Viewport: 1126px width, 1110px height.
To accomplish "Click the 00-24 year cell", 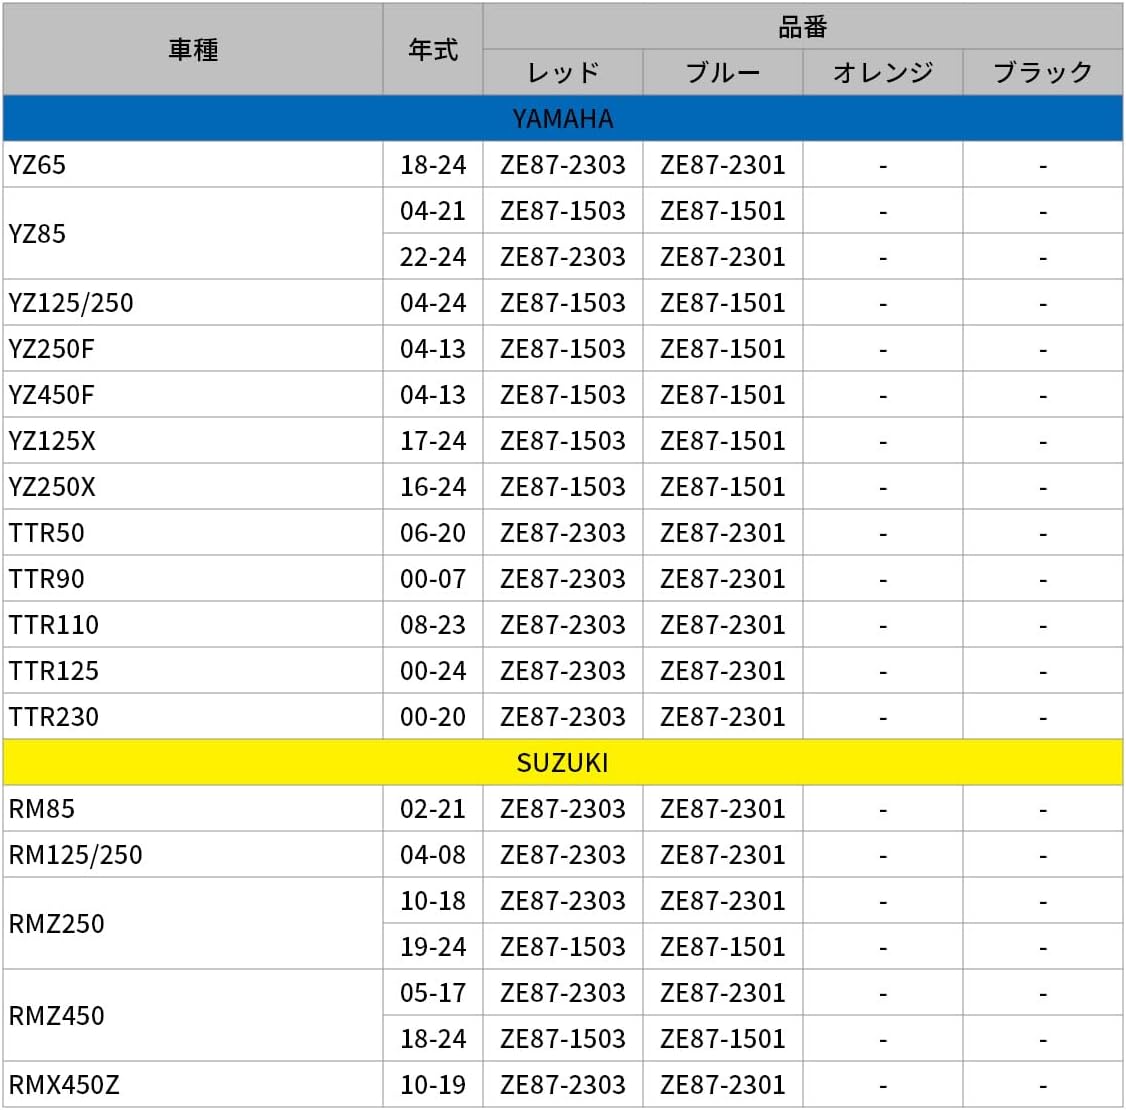I will coord(433,671).
